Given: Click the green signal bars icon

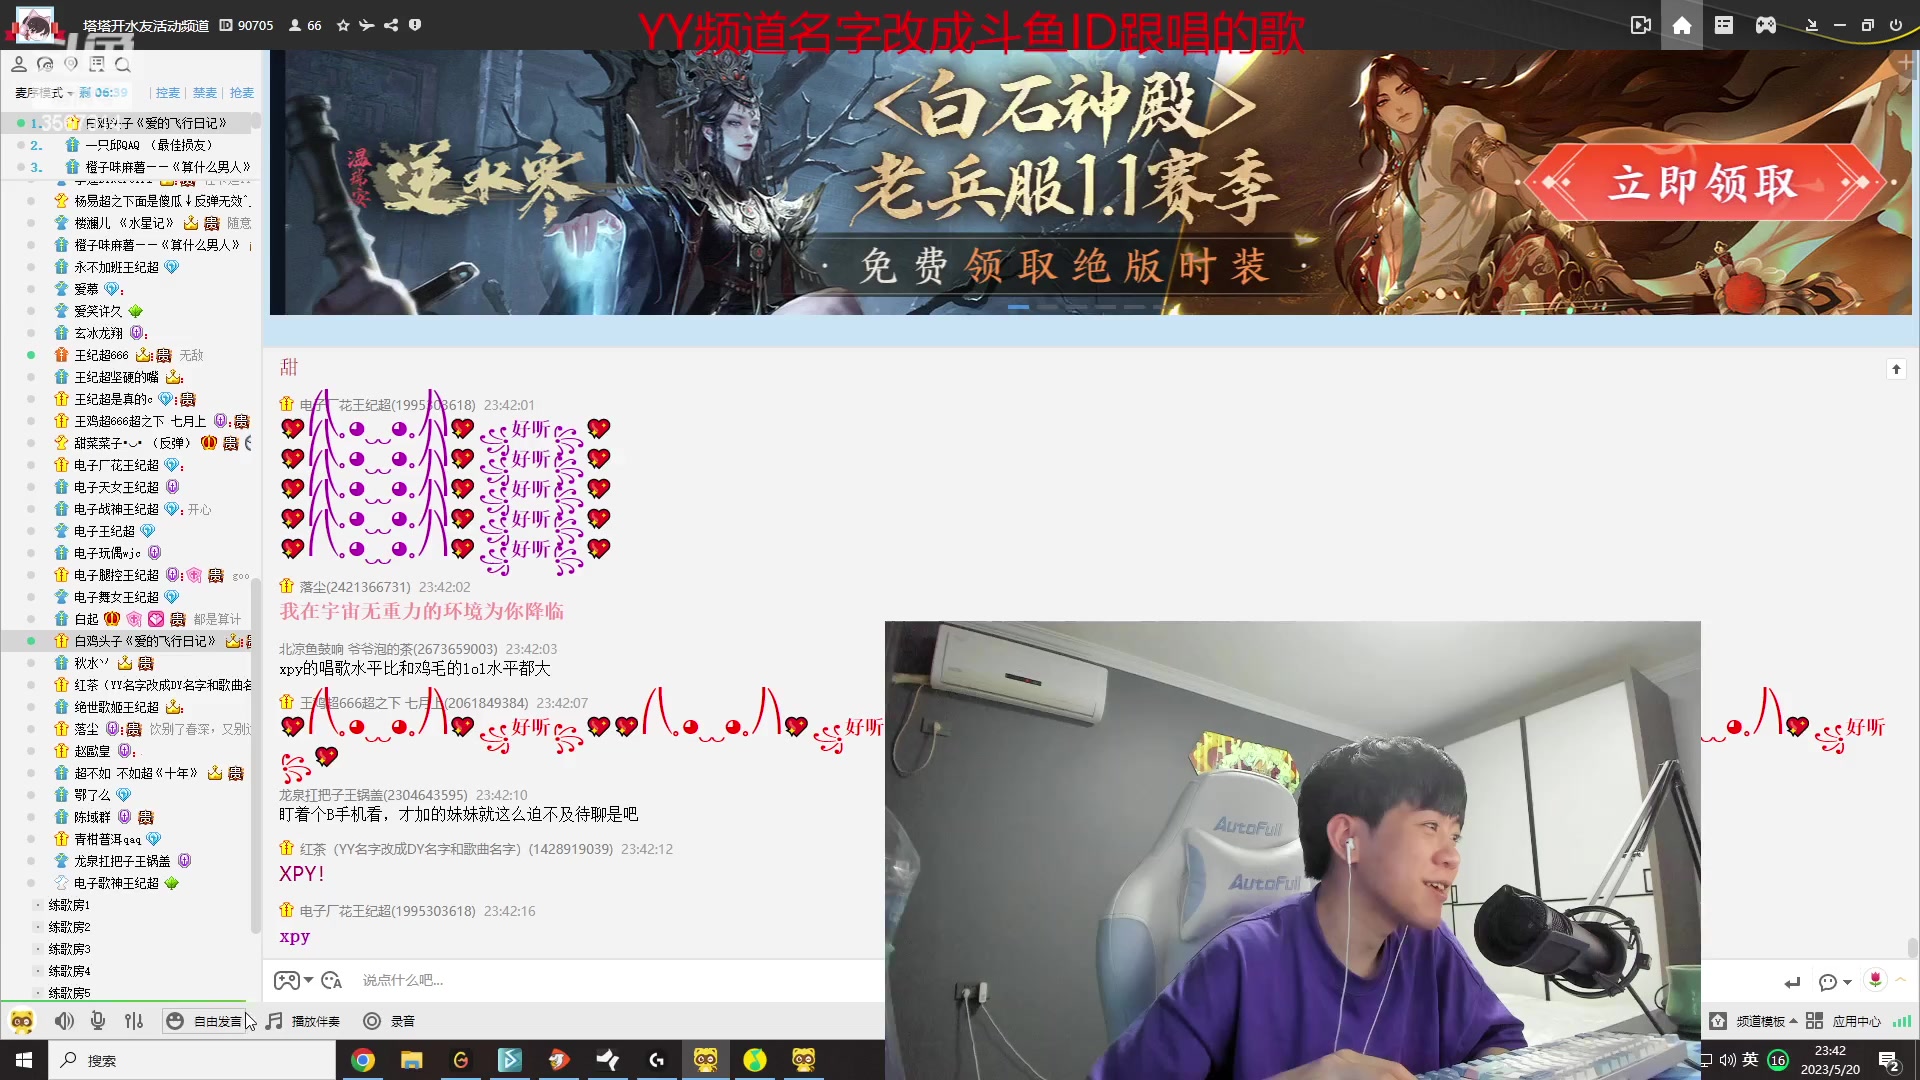Looking at the screenshot, I should click(1902, 1021).
